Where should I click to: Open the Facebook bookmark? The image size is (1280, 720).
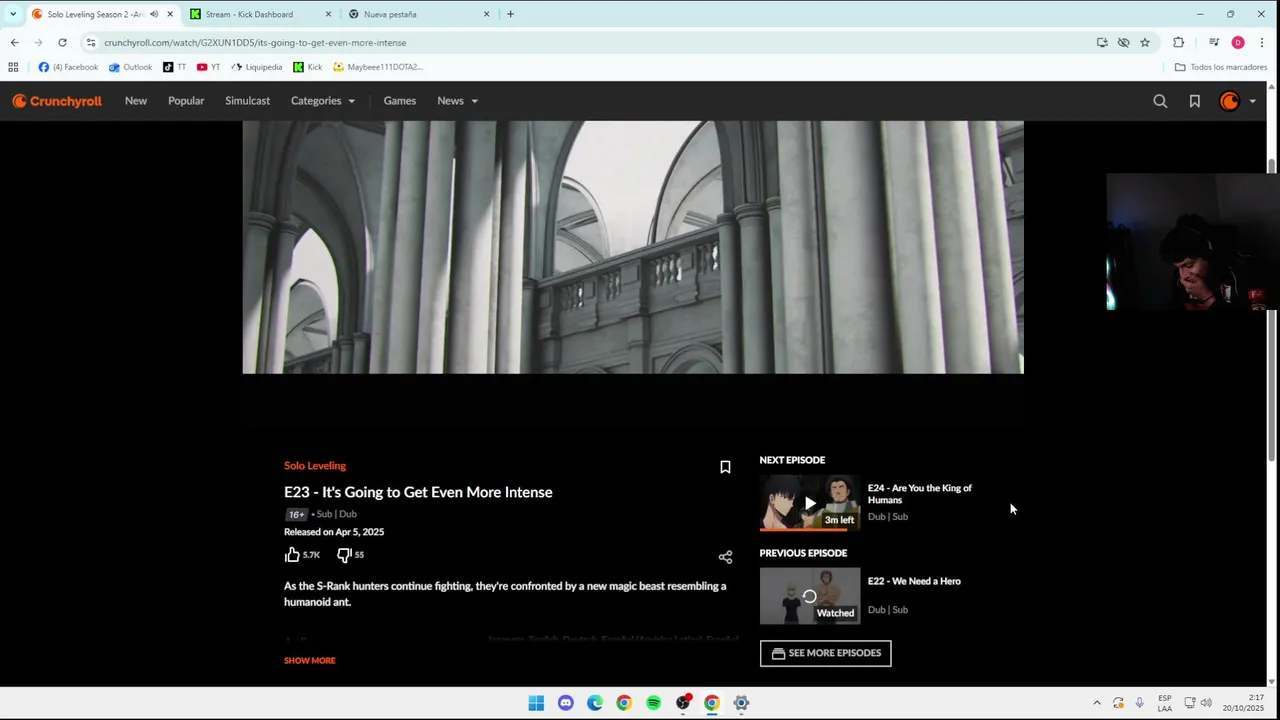68,67
